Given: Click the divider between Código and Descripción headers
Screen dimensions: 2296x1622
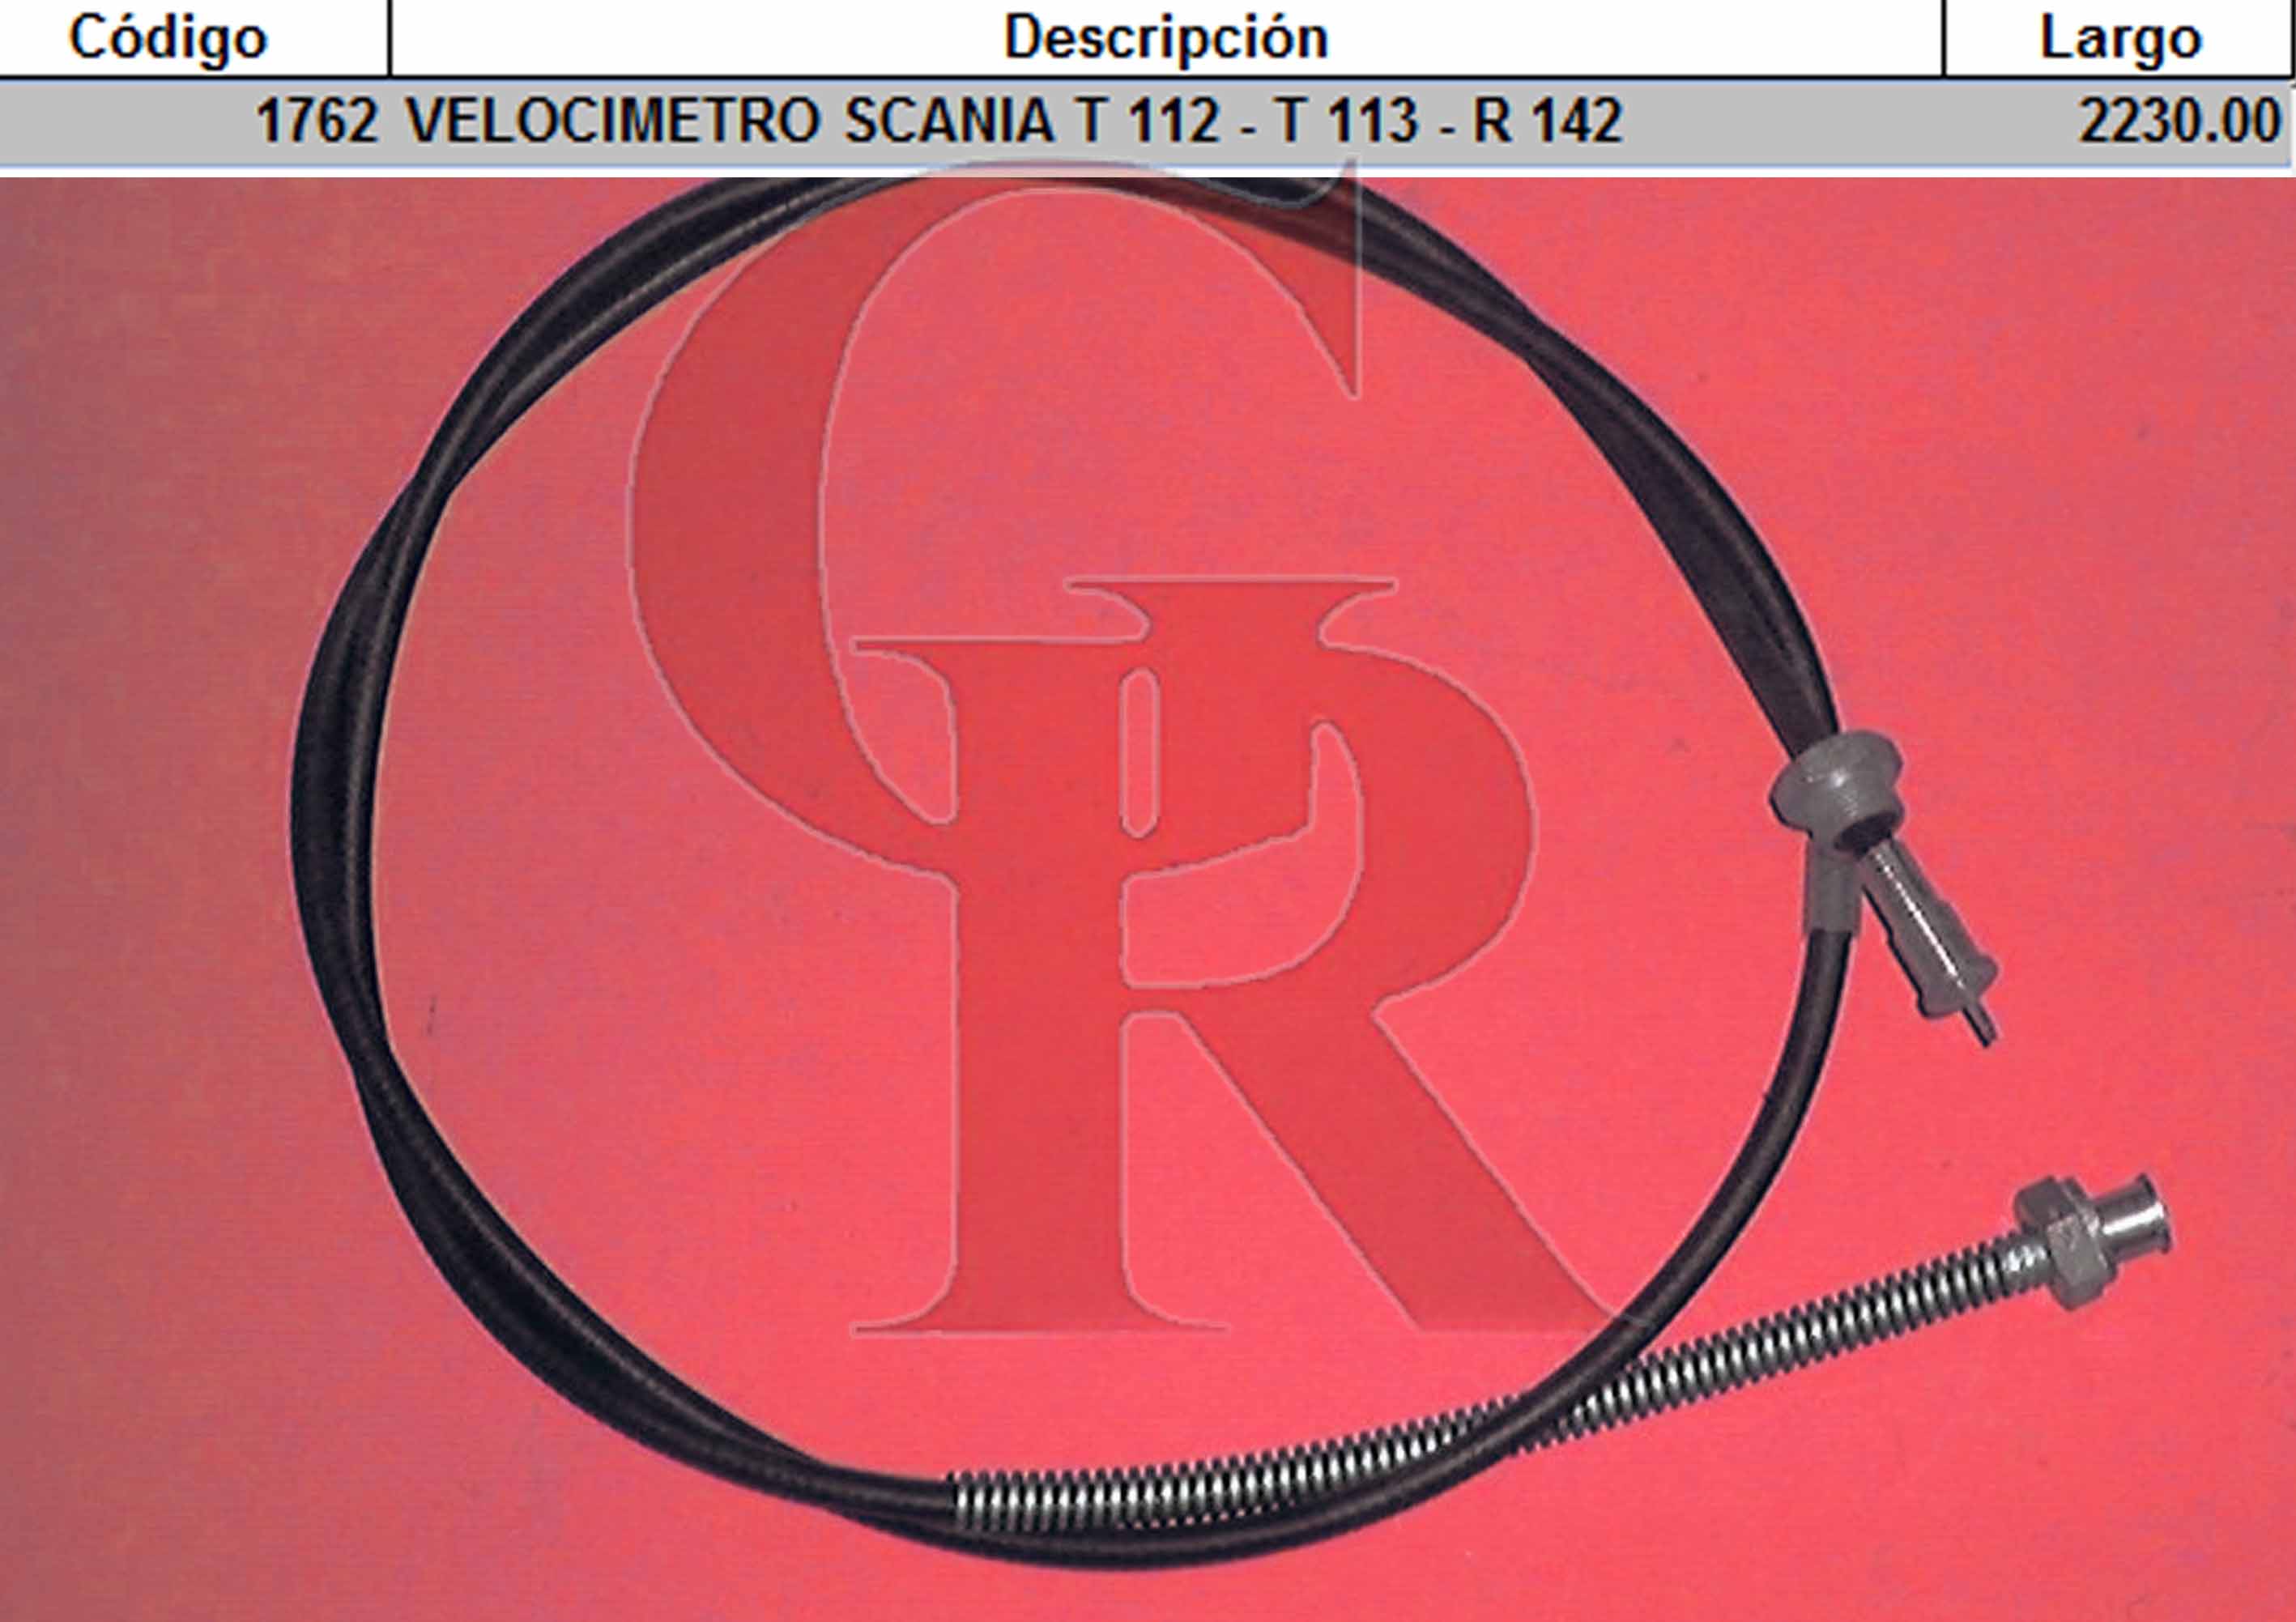Looking at the screenshot, I should tap(389, 38).
